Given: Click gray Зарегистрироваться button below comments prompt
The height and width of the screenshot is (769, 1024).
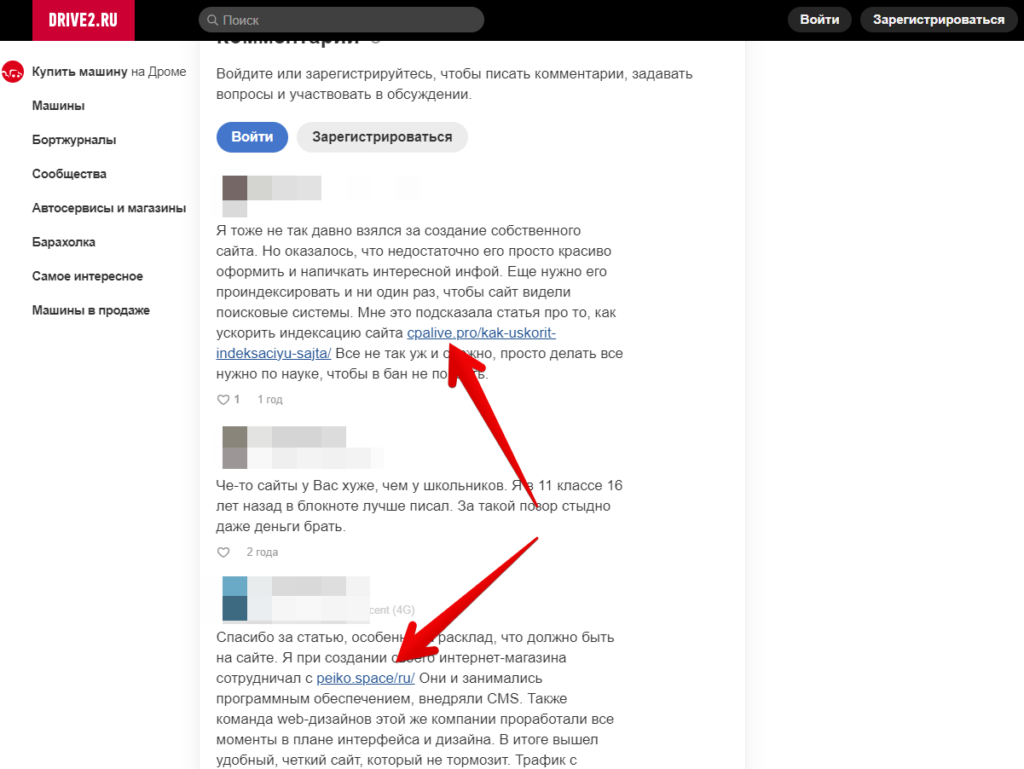Looking at the screenshot, I should pos(382,137).
